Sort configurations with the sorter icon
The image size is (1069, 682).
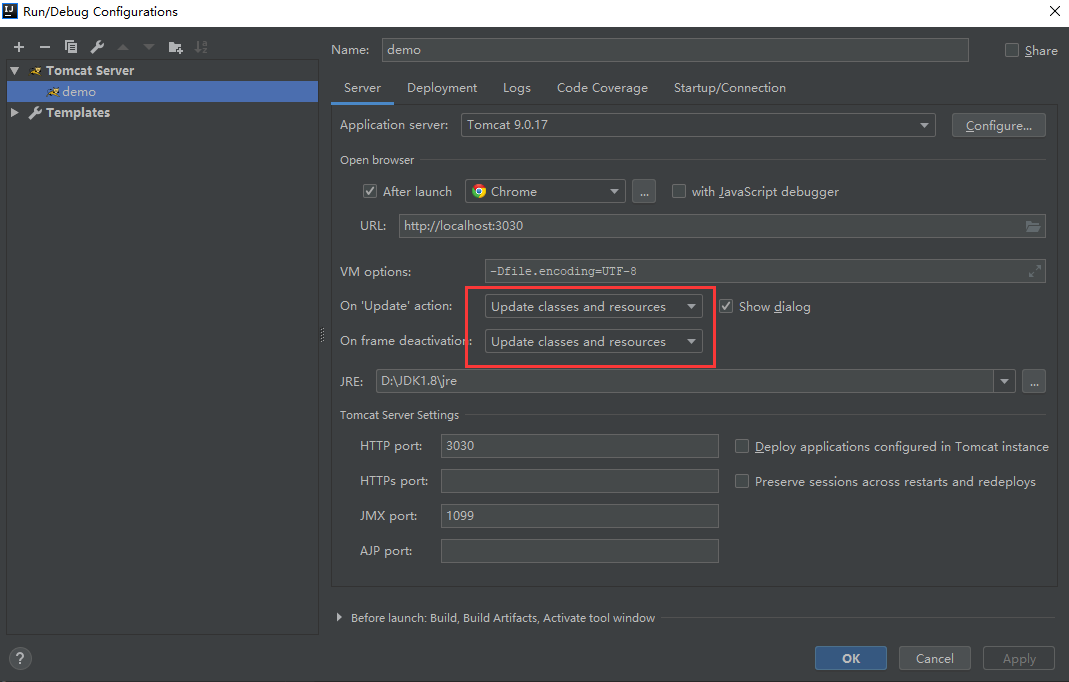click(202, 46)
